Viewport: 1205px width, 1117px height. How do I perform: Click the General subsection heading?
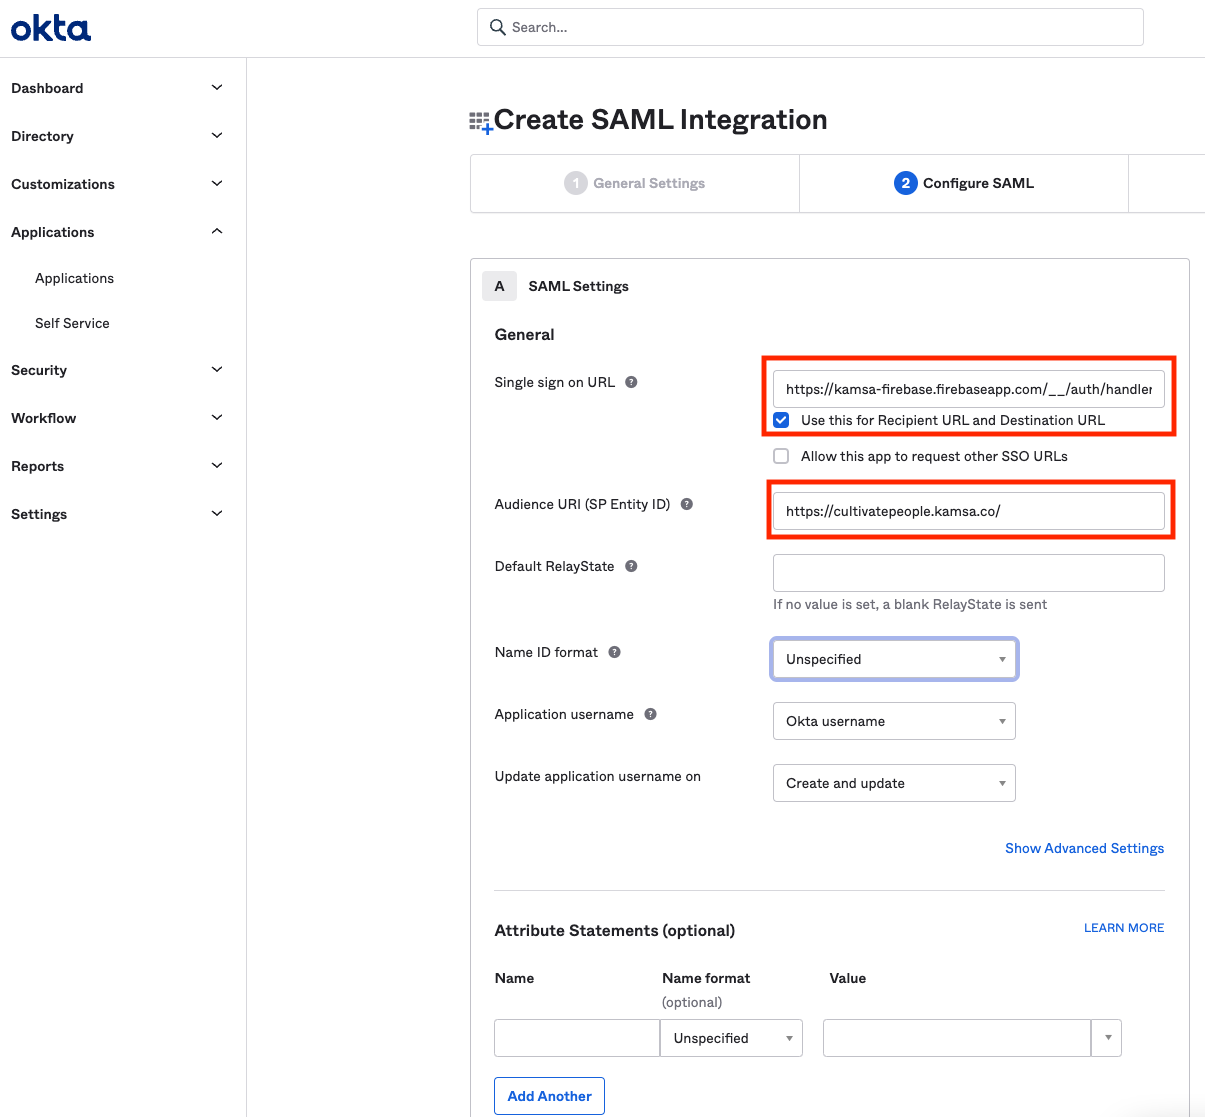[x=524, y=335]
